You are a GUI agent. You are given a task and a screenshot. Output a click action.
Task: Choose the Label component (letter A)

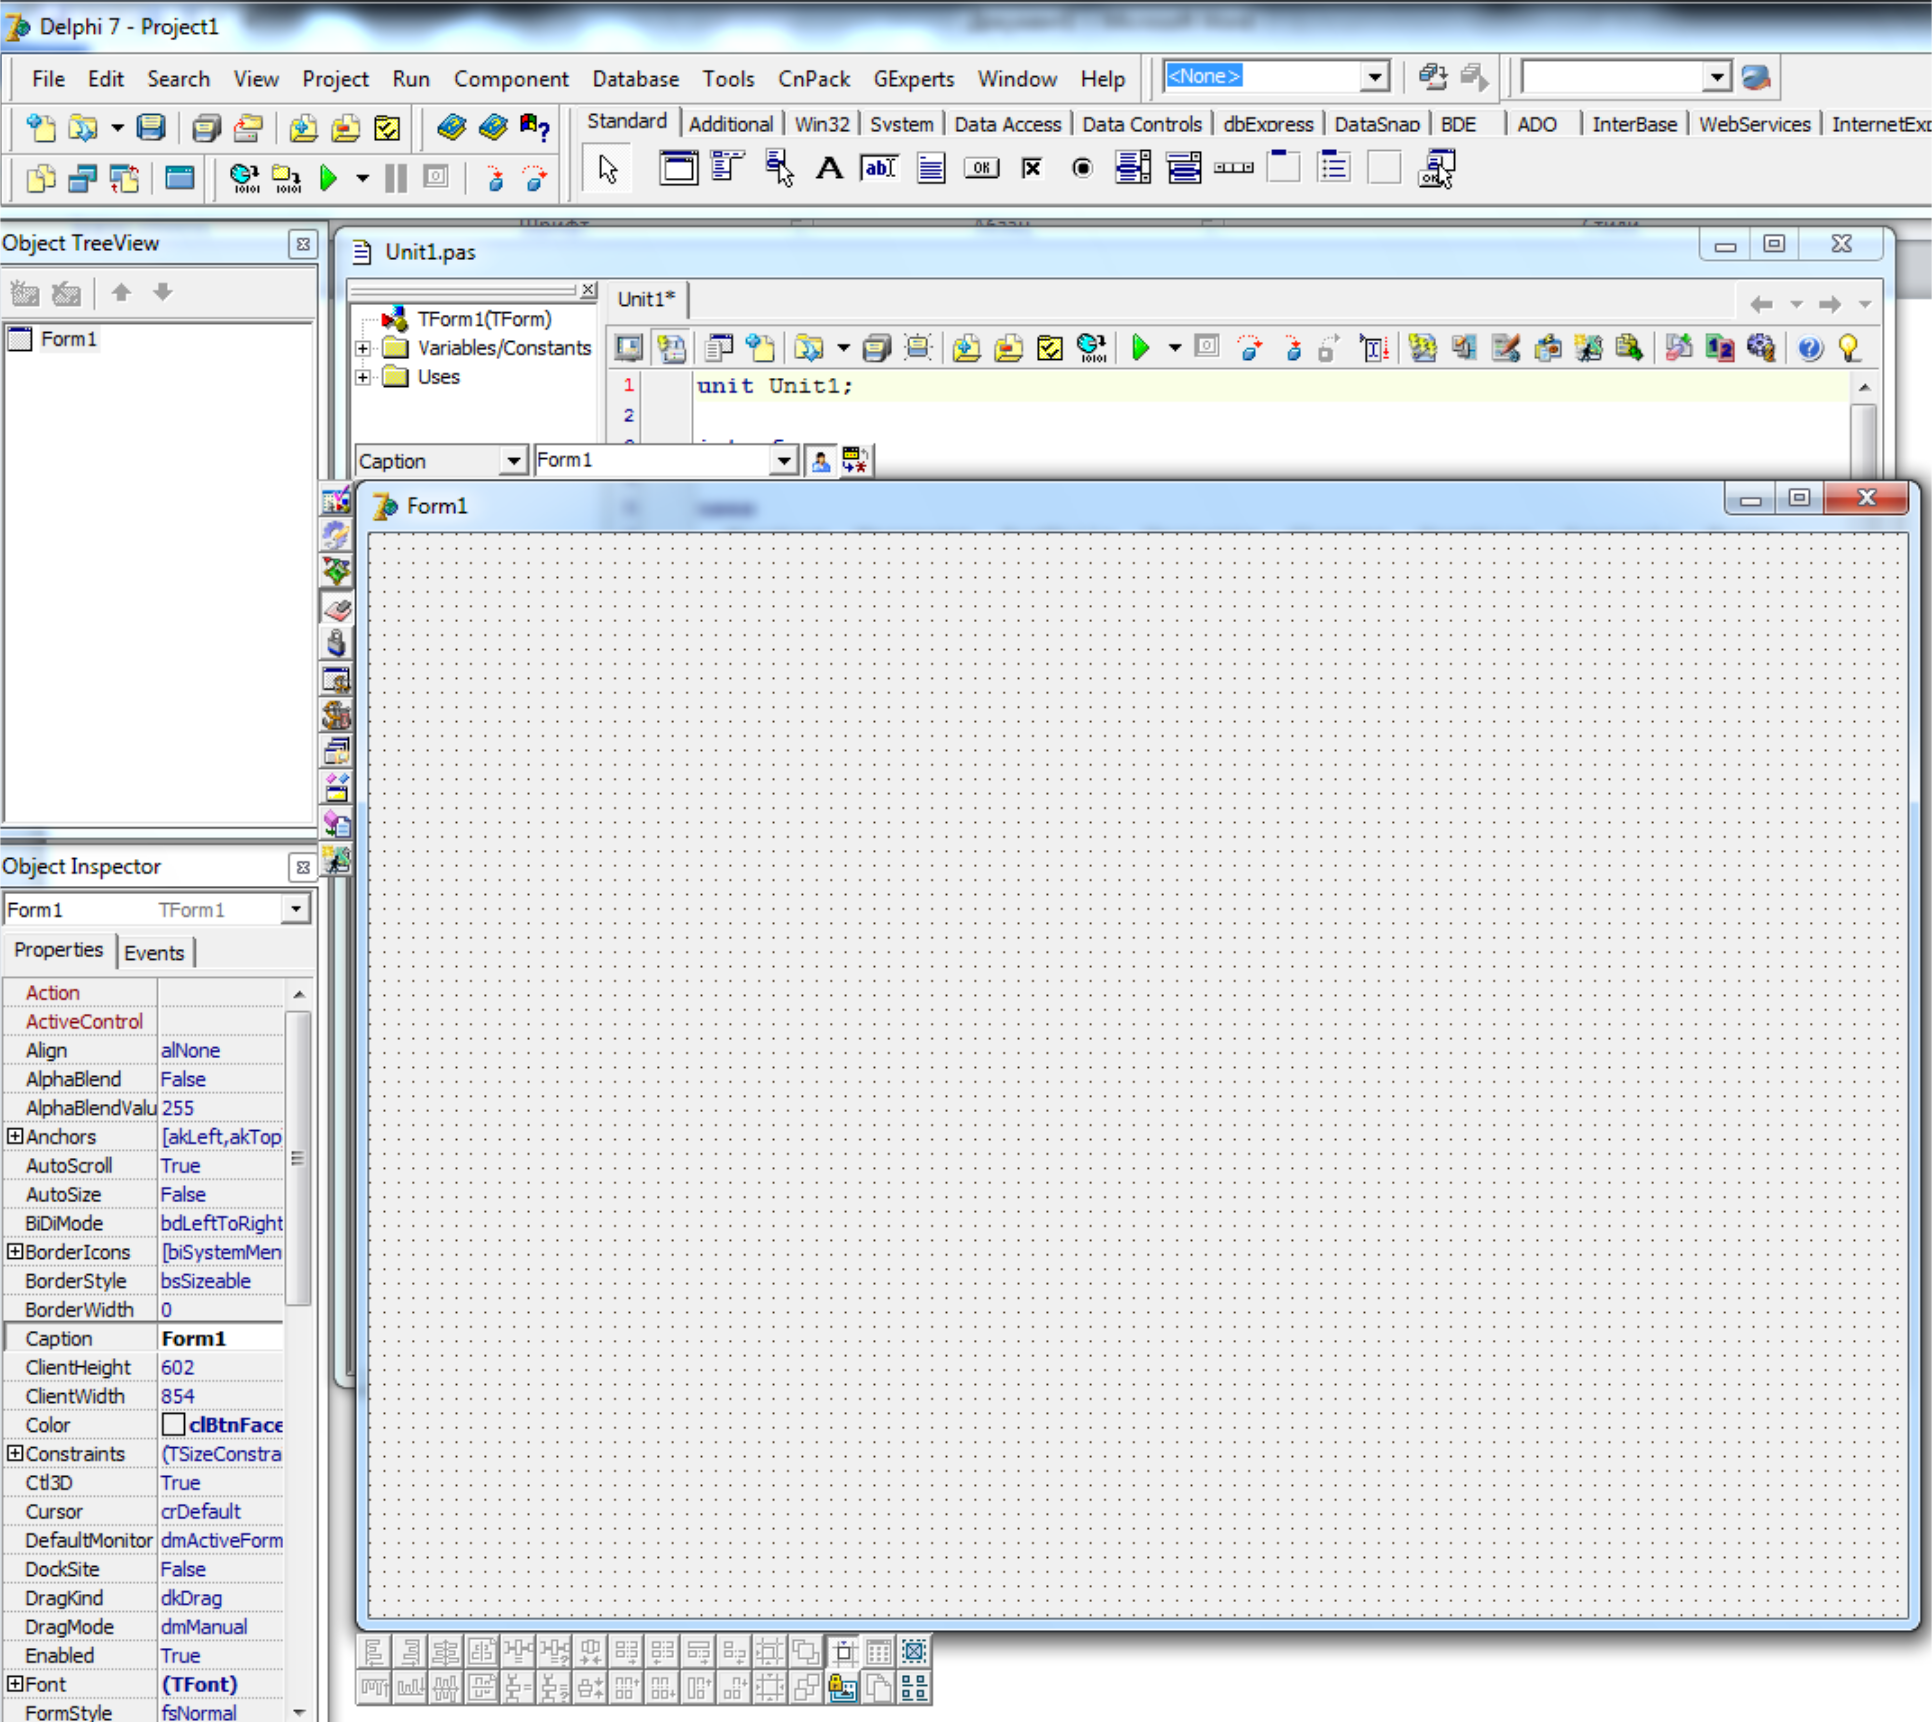[829, 168]
